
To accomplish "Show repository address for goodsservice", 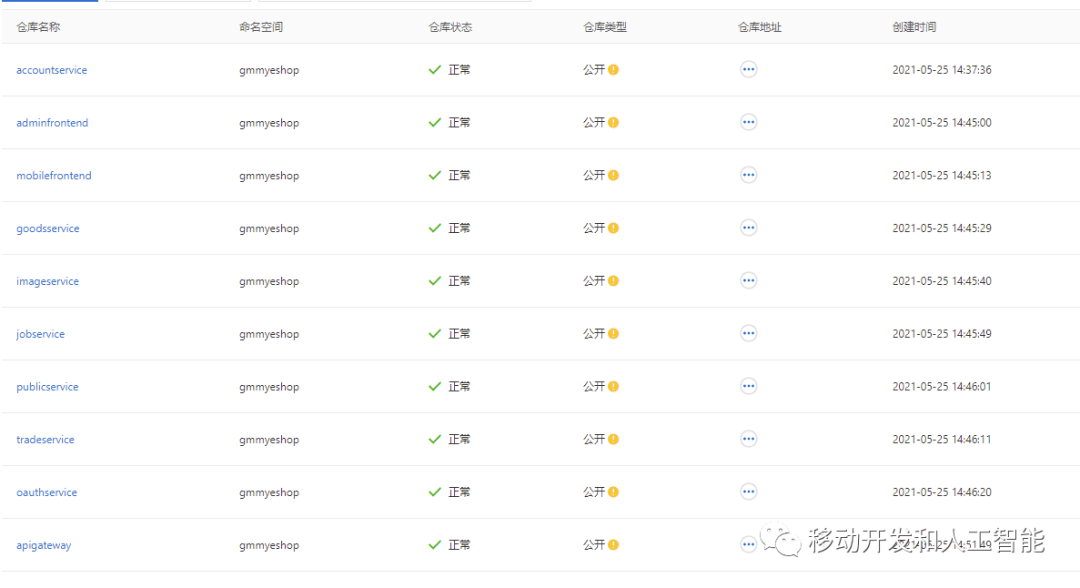I will 748,228.
